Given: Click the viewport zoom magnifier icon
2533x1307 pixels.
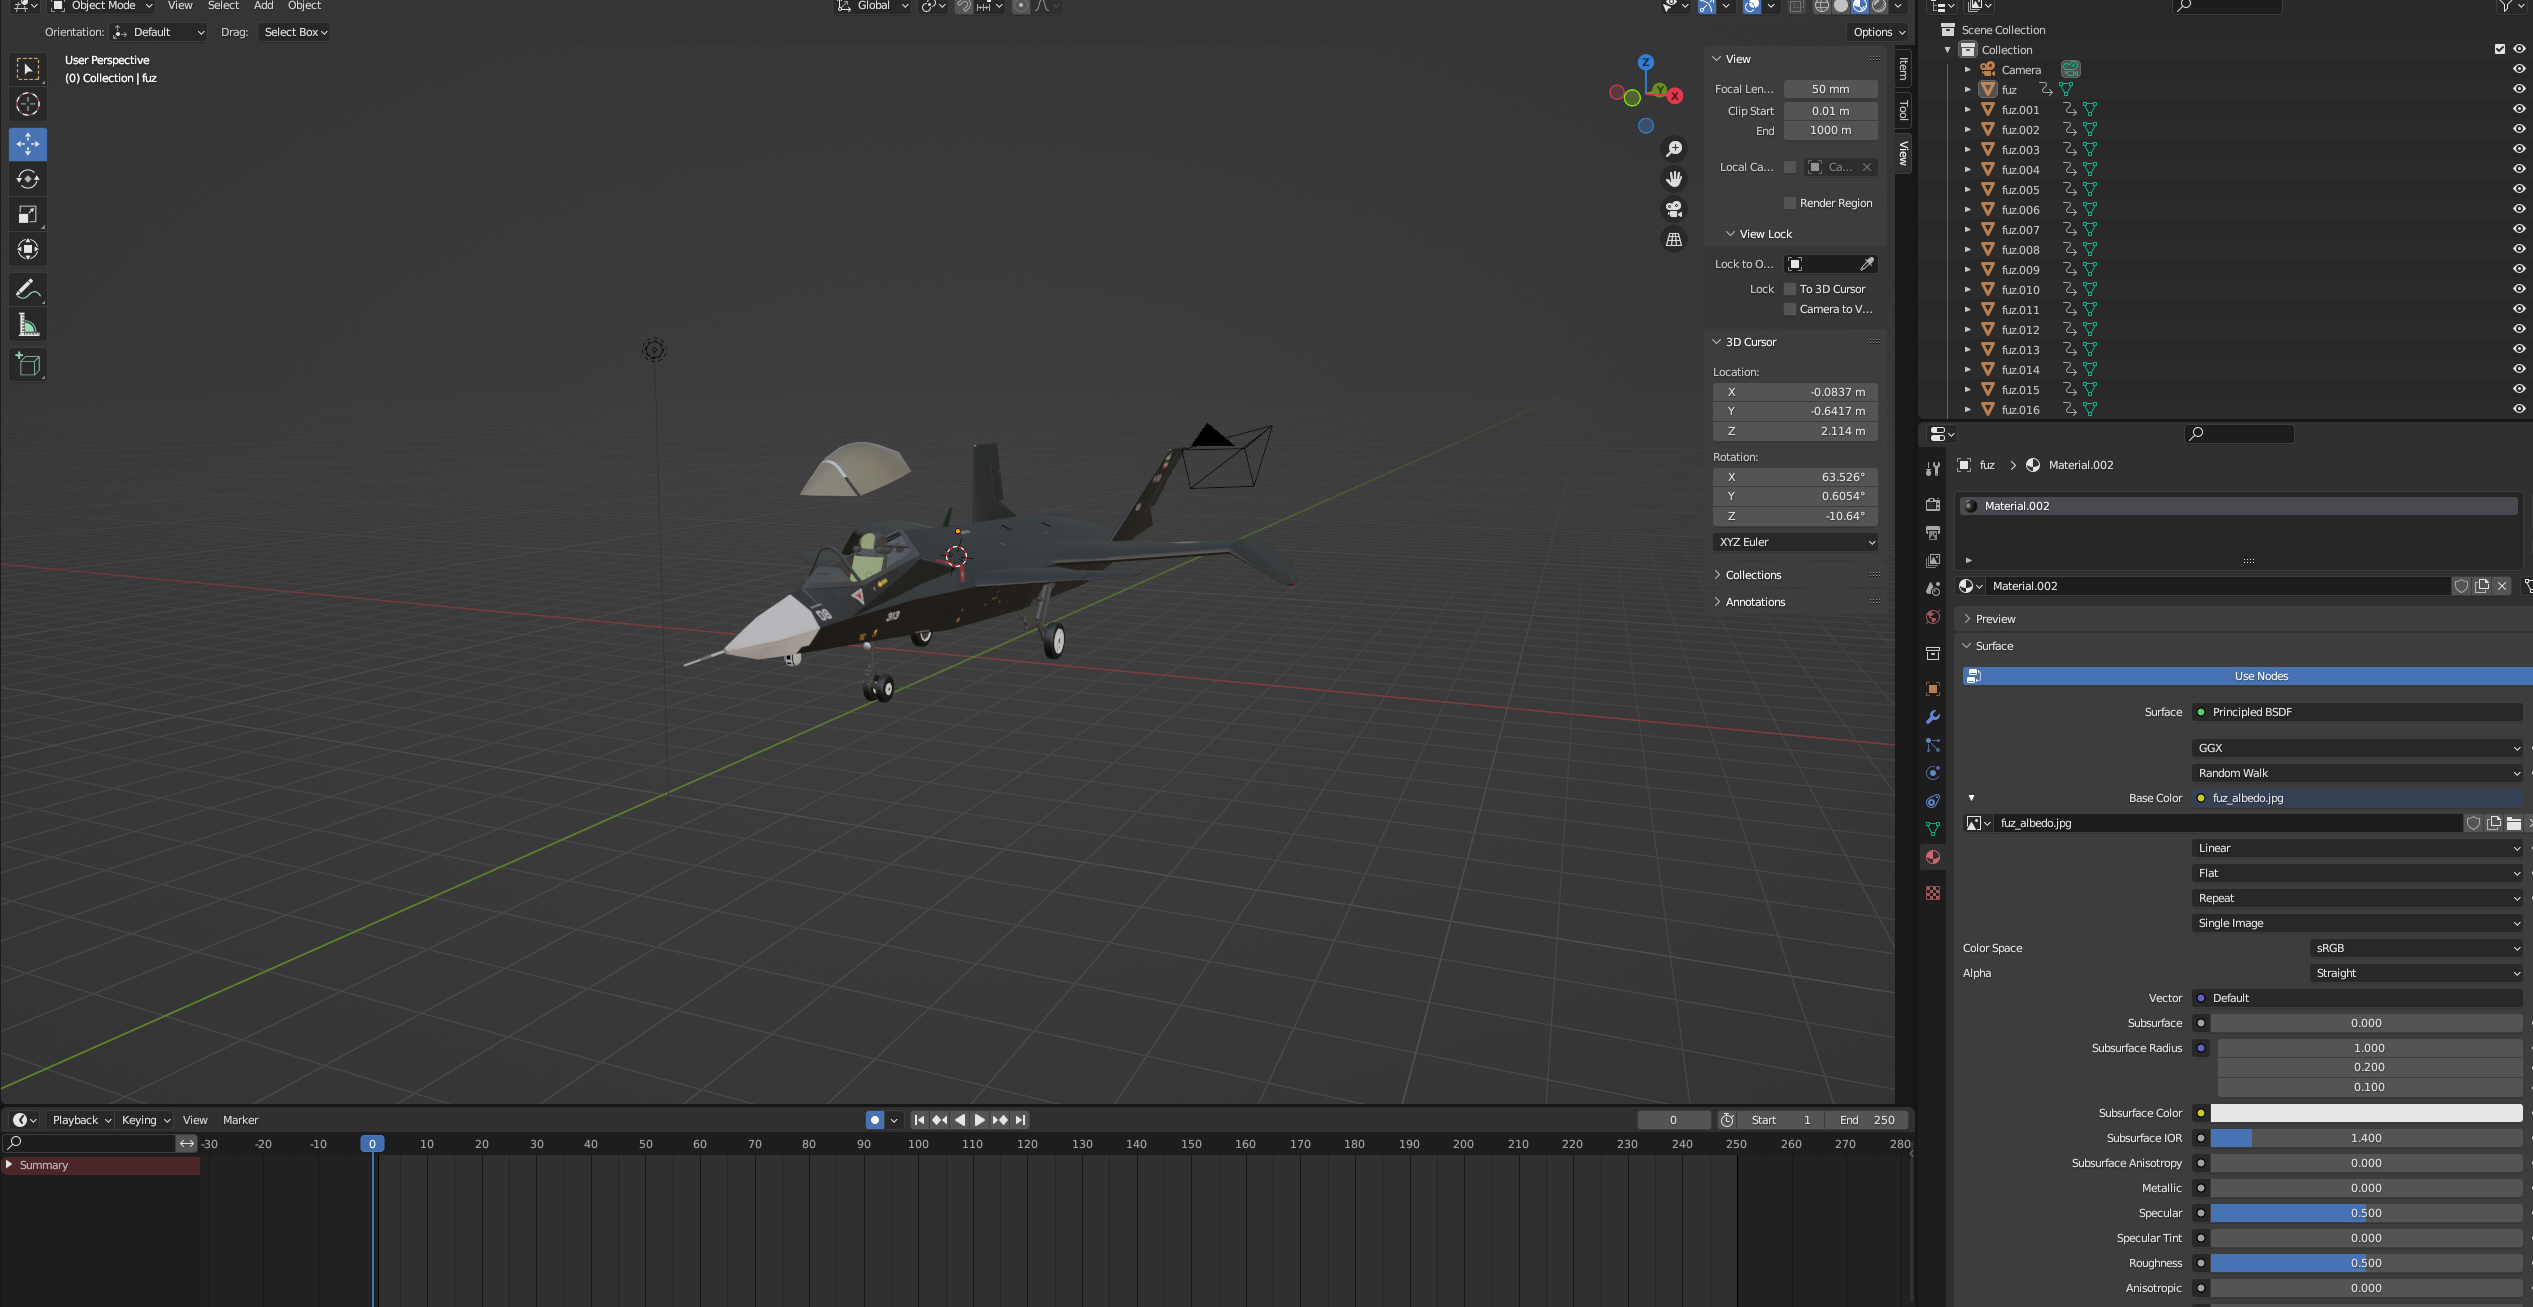Looking at the screenshot, I should coord(1674,149).
